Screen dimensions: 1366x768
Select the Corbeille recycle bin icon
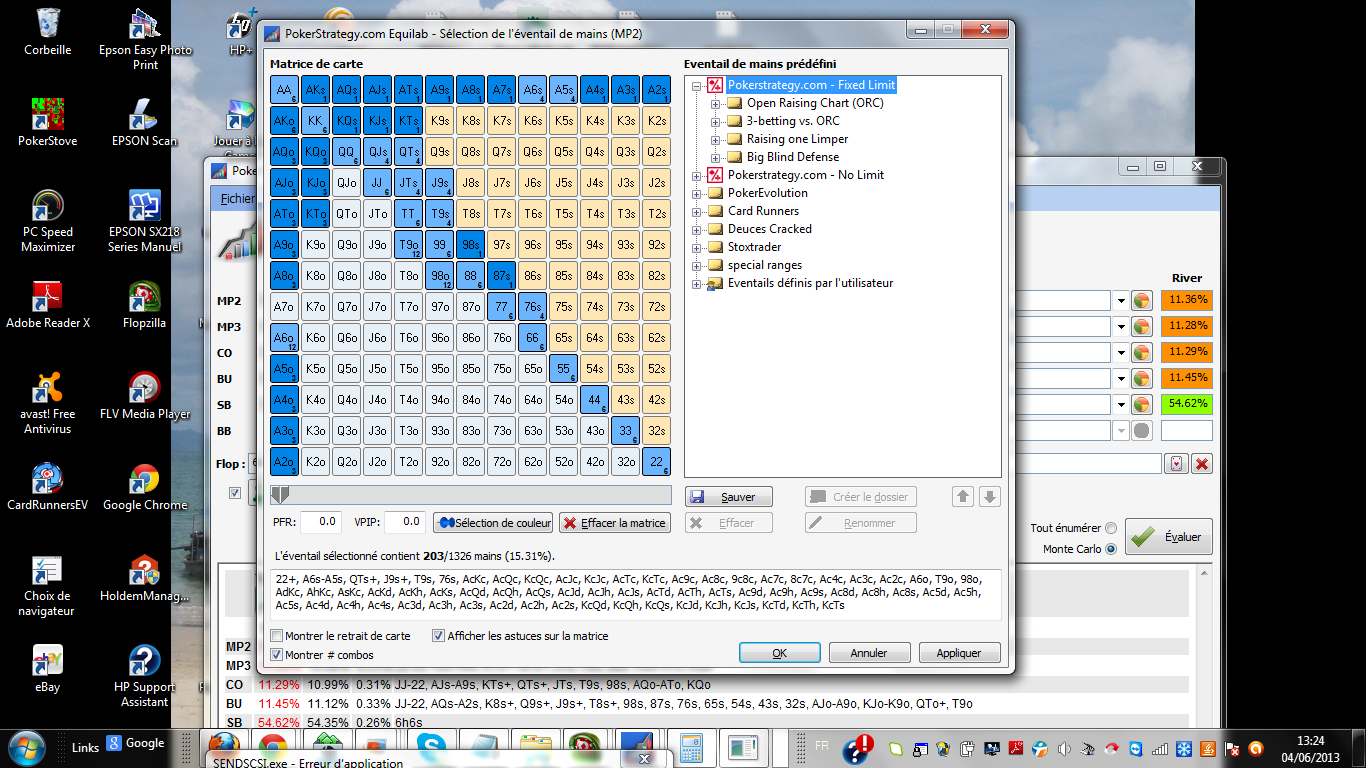(x=47, y=30)
